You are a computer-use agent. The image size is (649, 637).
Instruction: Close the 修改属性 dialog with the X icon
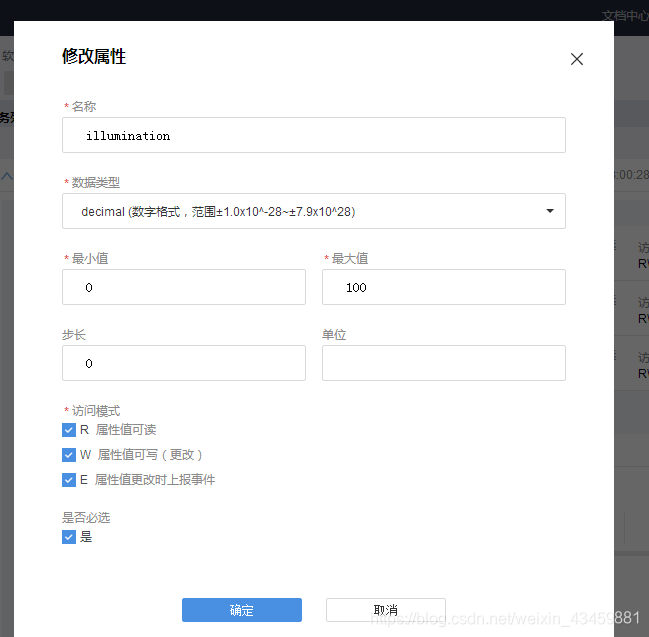(577, 59)
